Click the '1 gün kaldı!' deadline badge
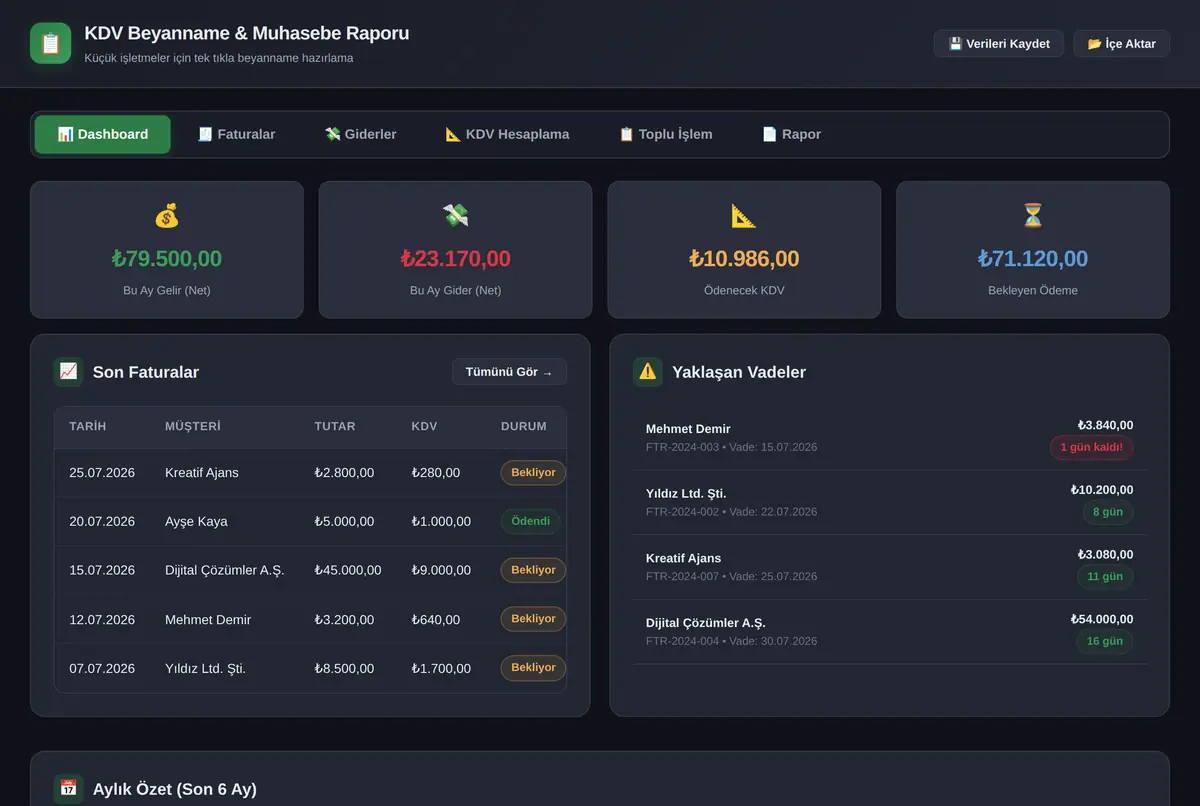Screen dimensions: 1200x806 coord(1091,448)
